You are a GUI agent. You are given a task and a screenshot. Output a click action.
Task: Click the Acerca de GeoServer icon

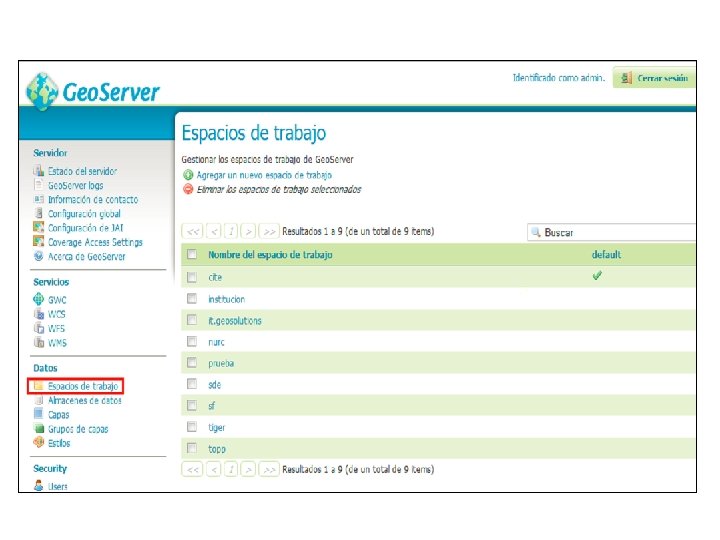tap(39, 256)
